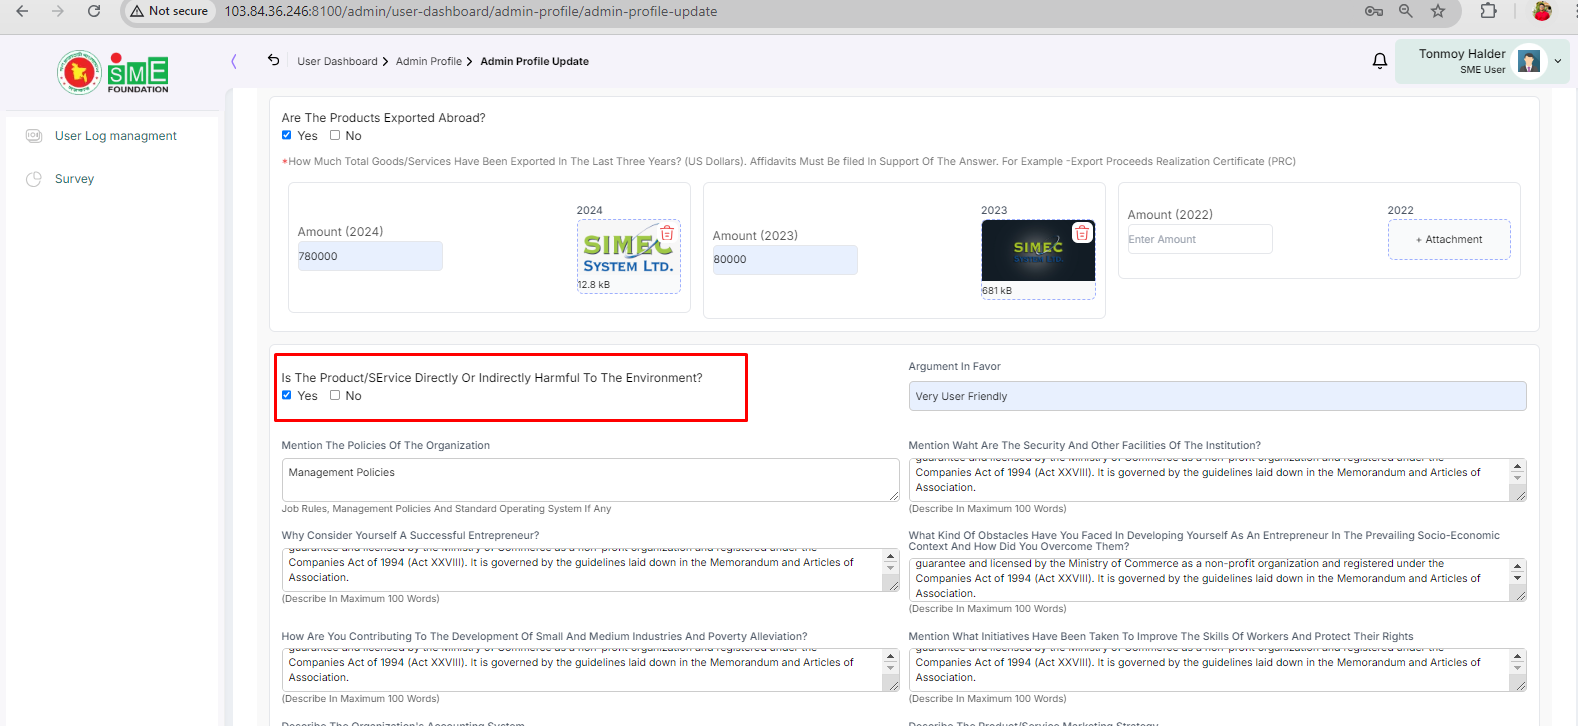Delete the 2023 attachment with trash icon
The width and height of the screenshot is (1578, 726).
pos(1082,233)
